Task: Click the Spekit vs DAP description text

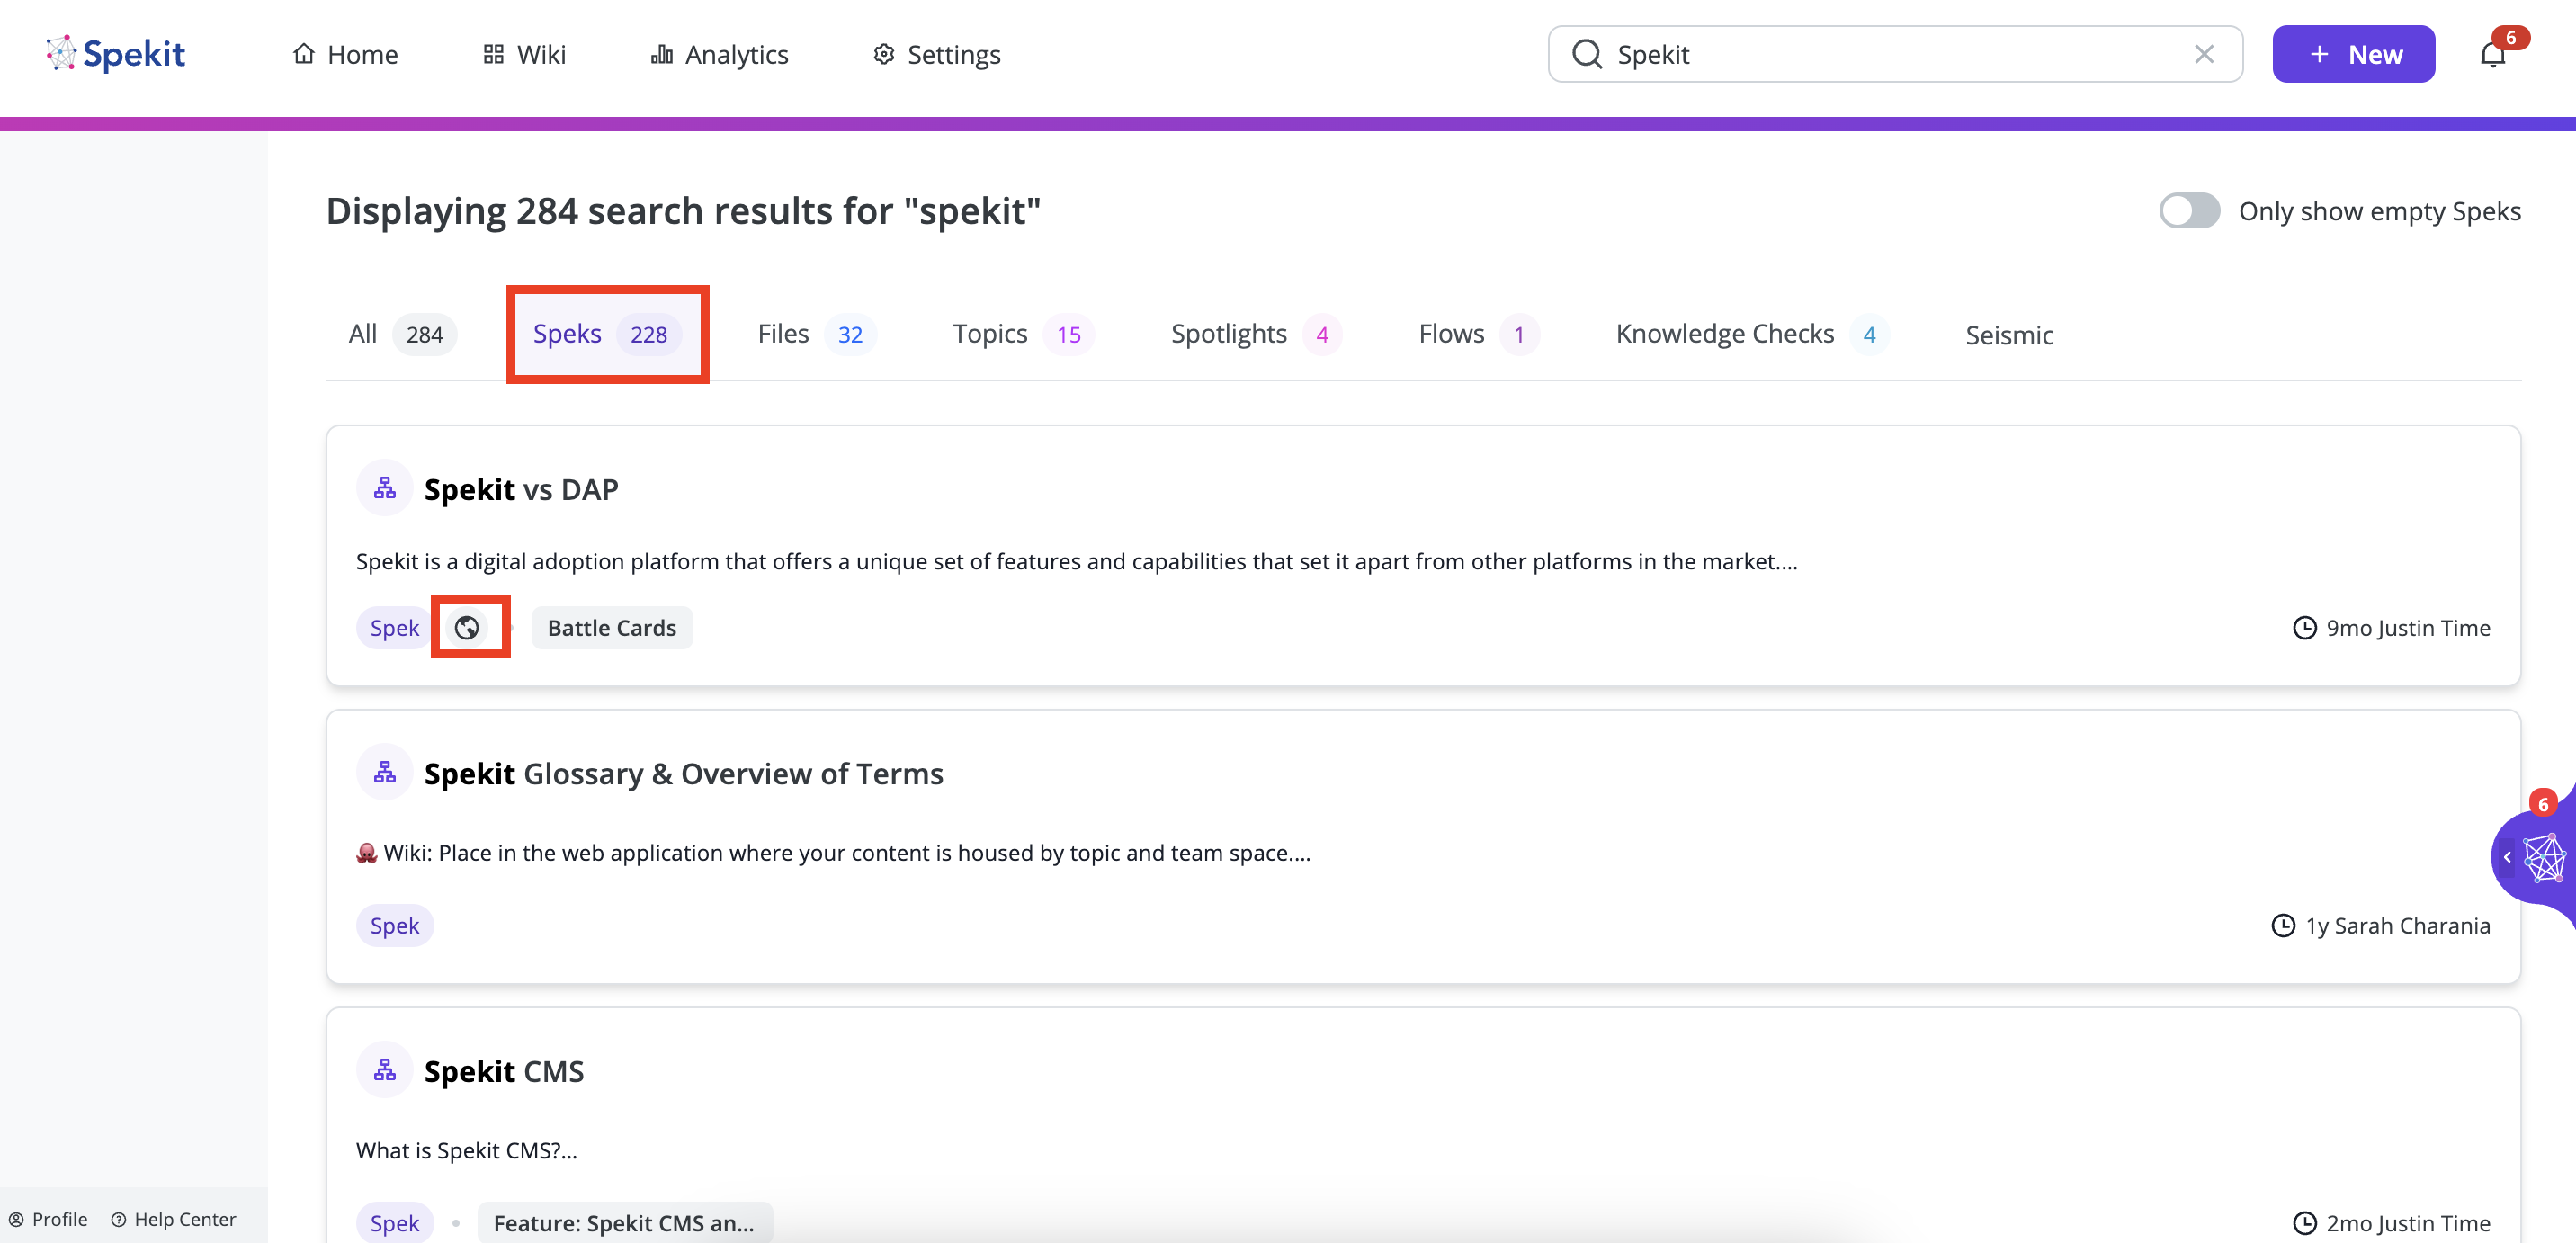Action: 1076,561
